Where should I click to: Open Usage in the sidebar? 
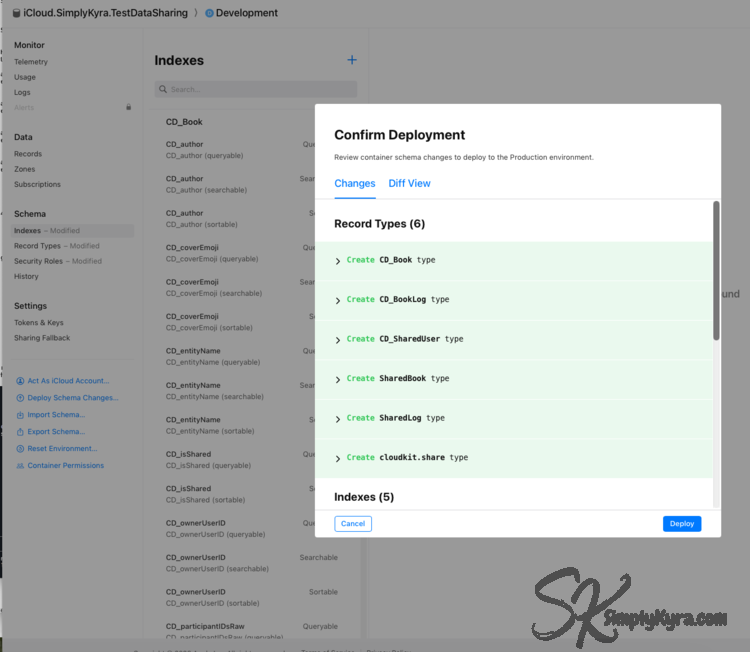pyautogui.click(x=25, y=77)
